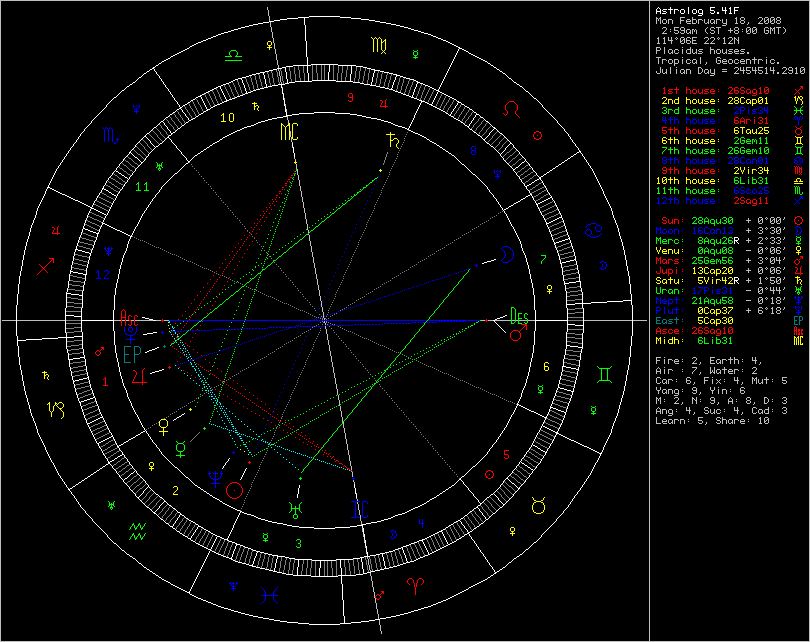Screen dimensions: 810x642
Task: Click the red Aries sign on zodiac ring
Action: coord(415,585)
